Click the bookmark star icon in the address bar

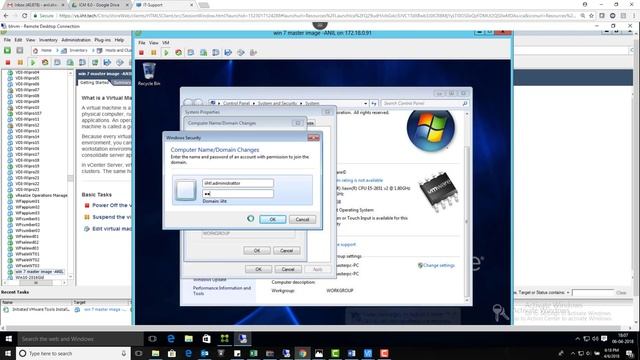pos(591,16)
